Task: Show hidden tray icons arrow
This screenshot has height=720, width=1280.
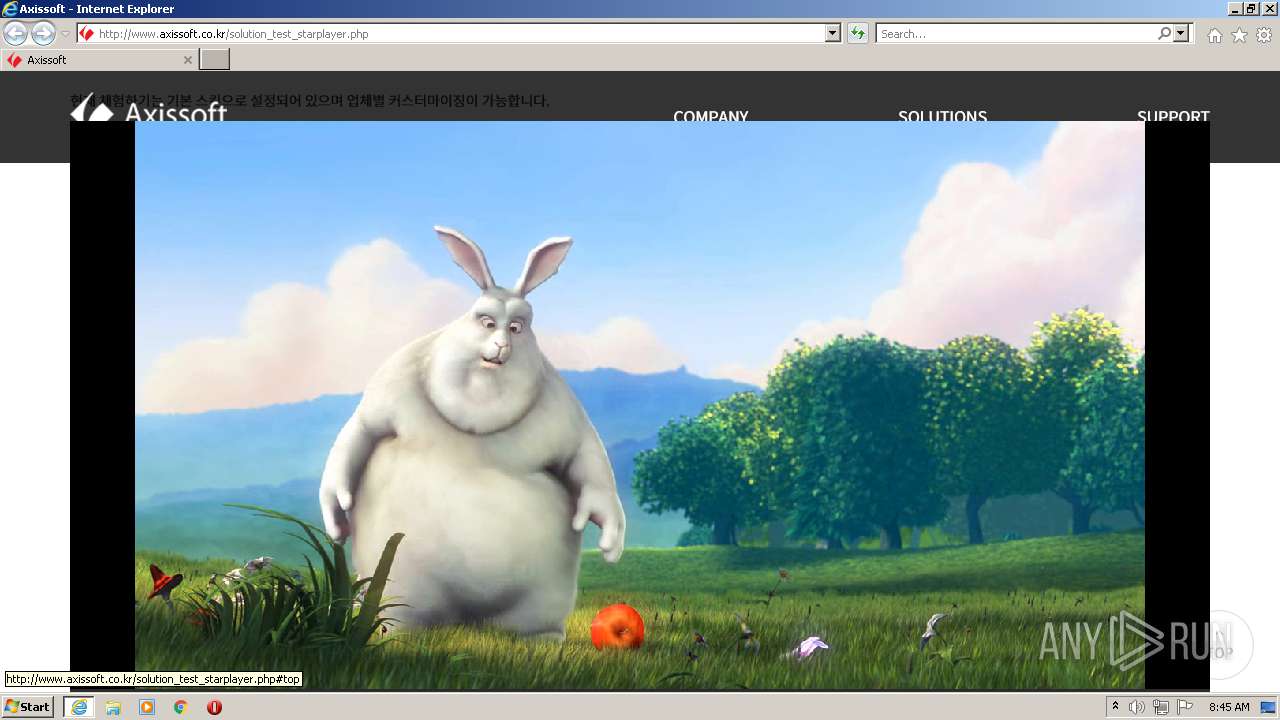Action: [1116, 707]
